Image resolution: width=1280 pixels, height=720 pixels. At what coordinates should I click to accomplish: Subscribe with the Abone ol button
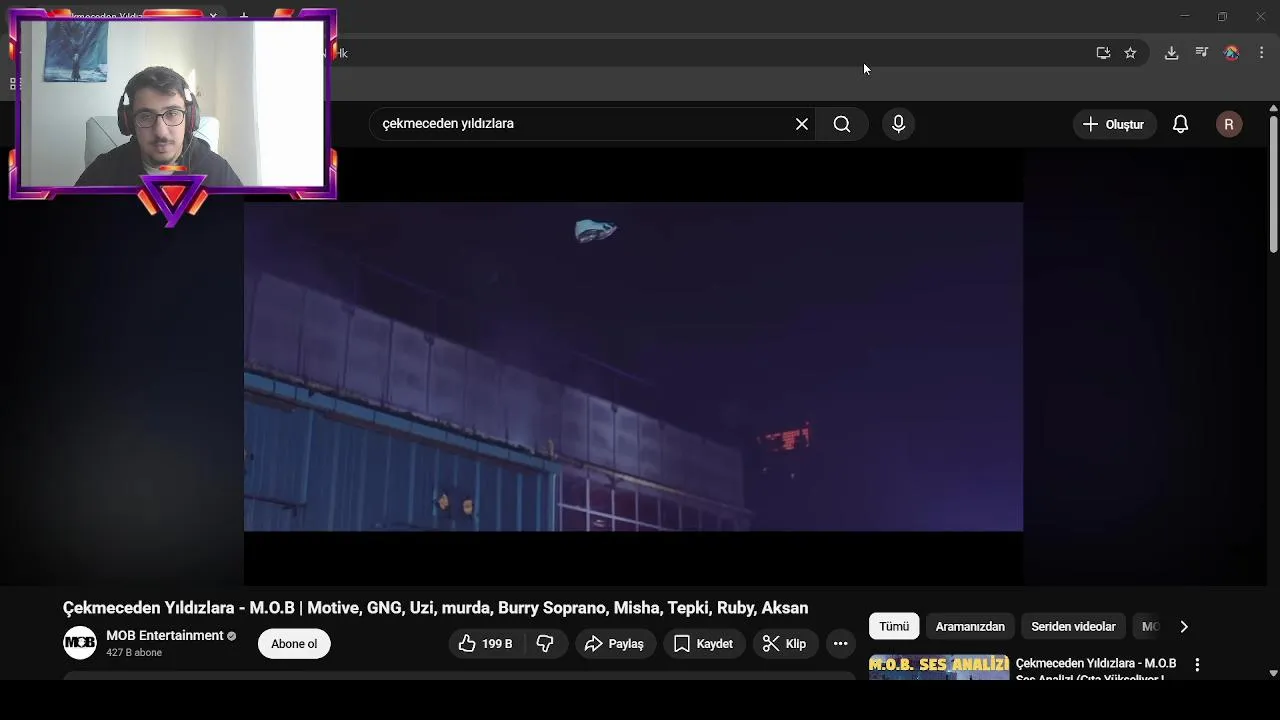pyautogui.click(x=294, y=644)
